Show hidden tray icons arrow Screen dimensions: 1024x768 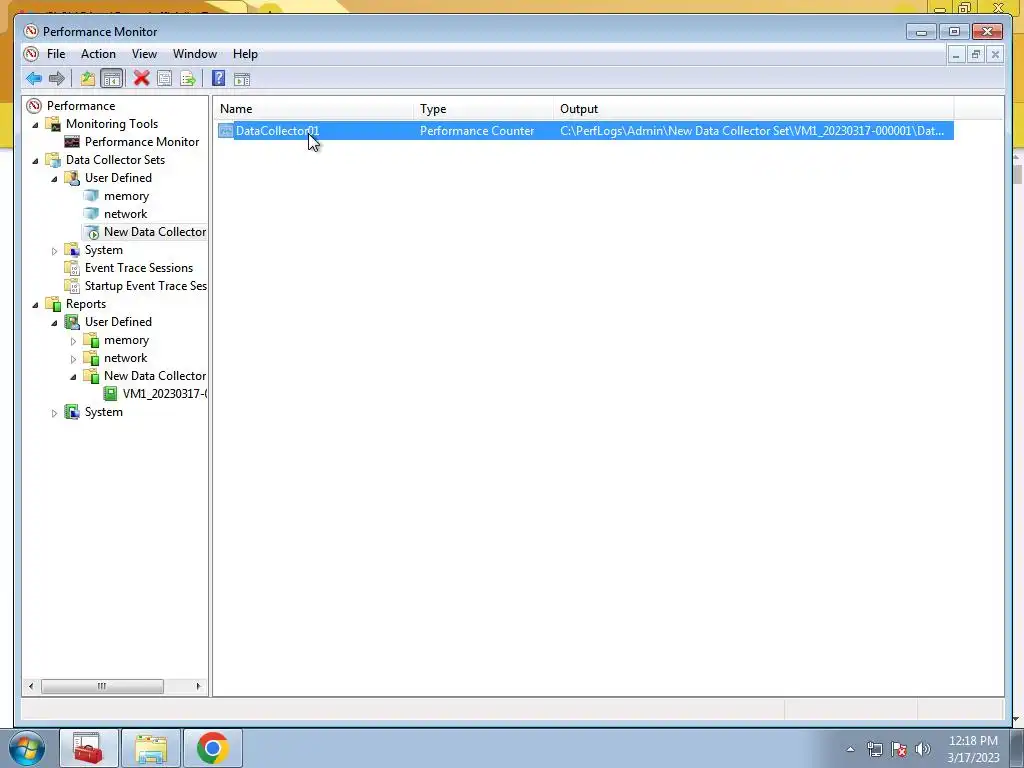(x=850, y=749)
